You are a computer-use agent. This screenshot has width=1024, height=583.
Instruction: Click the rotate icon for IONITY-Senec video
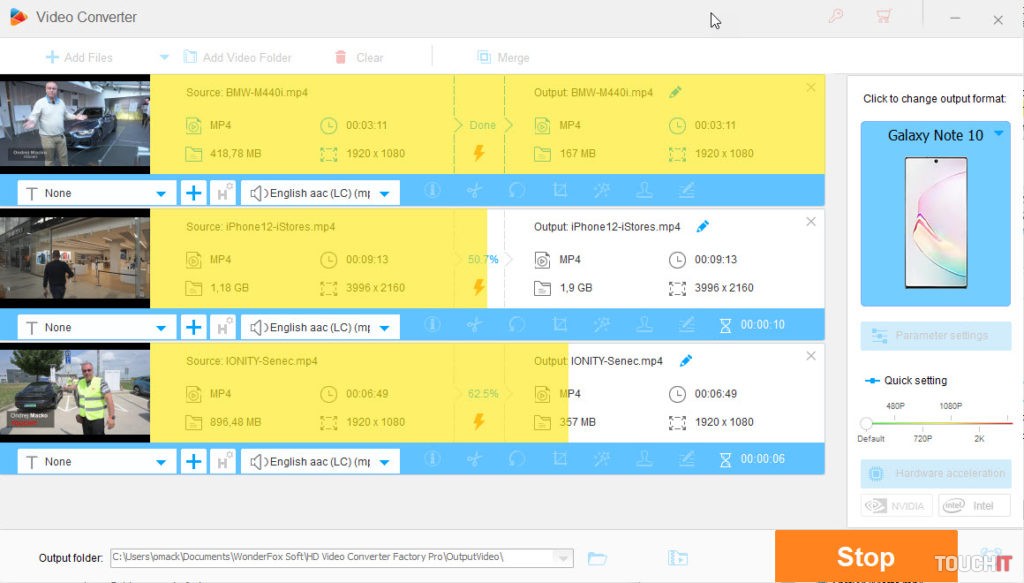click(x=517, y=460)
